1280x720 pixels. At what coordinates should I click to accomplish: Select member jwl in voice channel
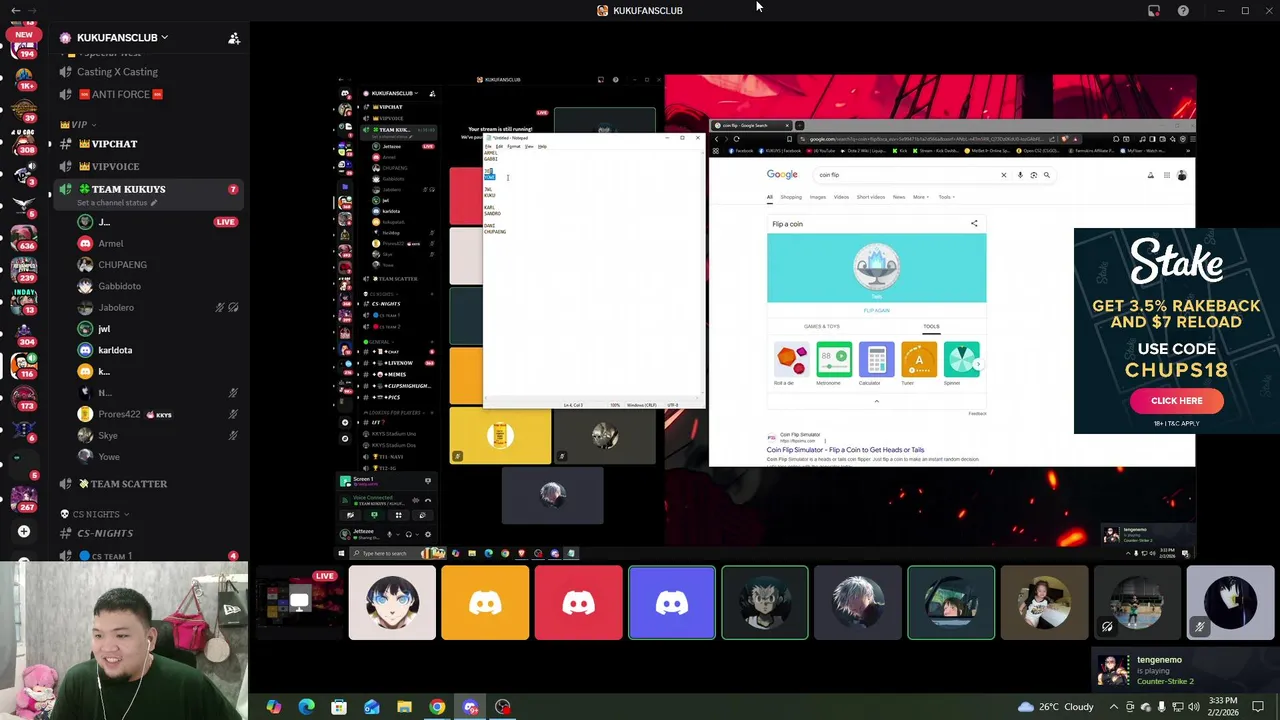pyautogui.click(x=104, y=329)
